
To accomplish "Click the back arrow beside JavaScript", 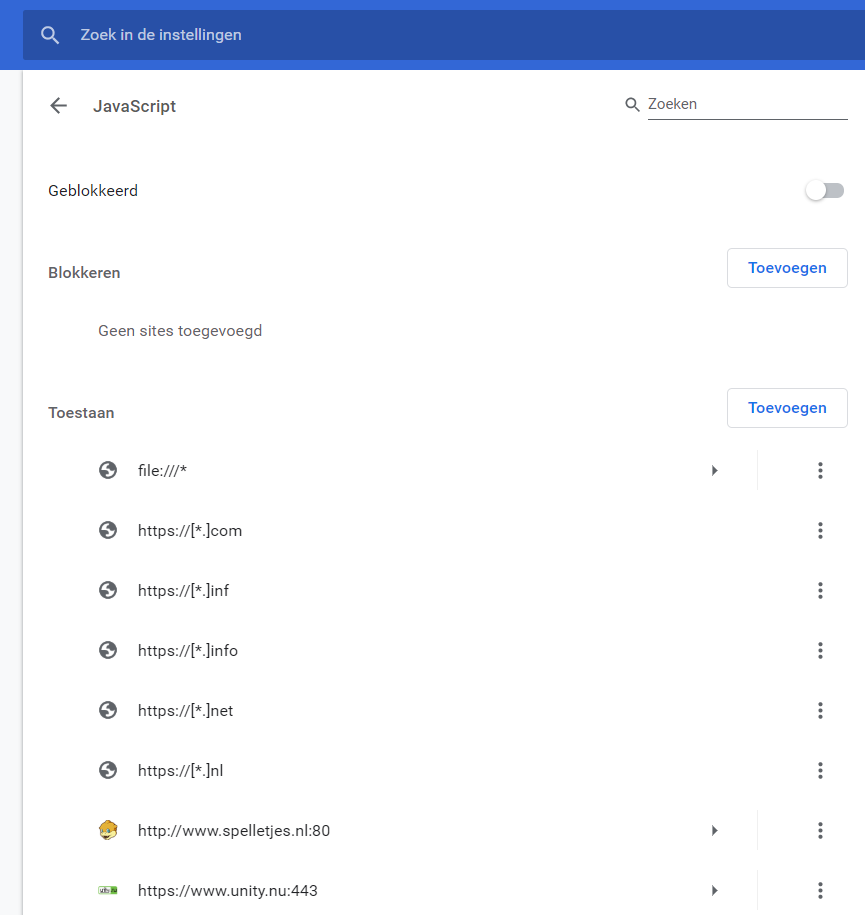I will pos(58,106).
